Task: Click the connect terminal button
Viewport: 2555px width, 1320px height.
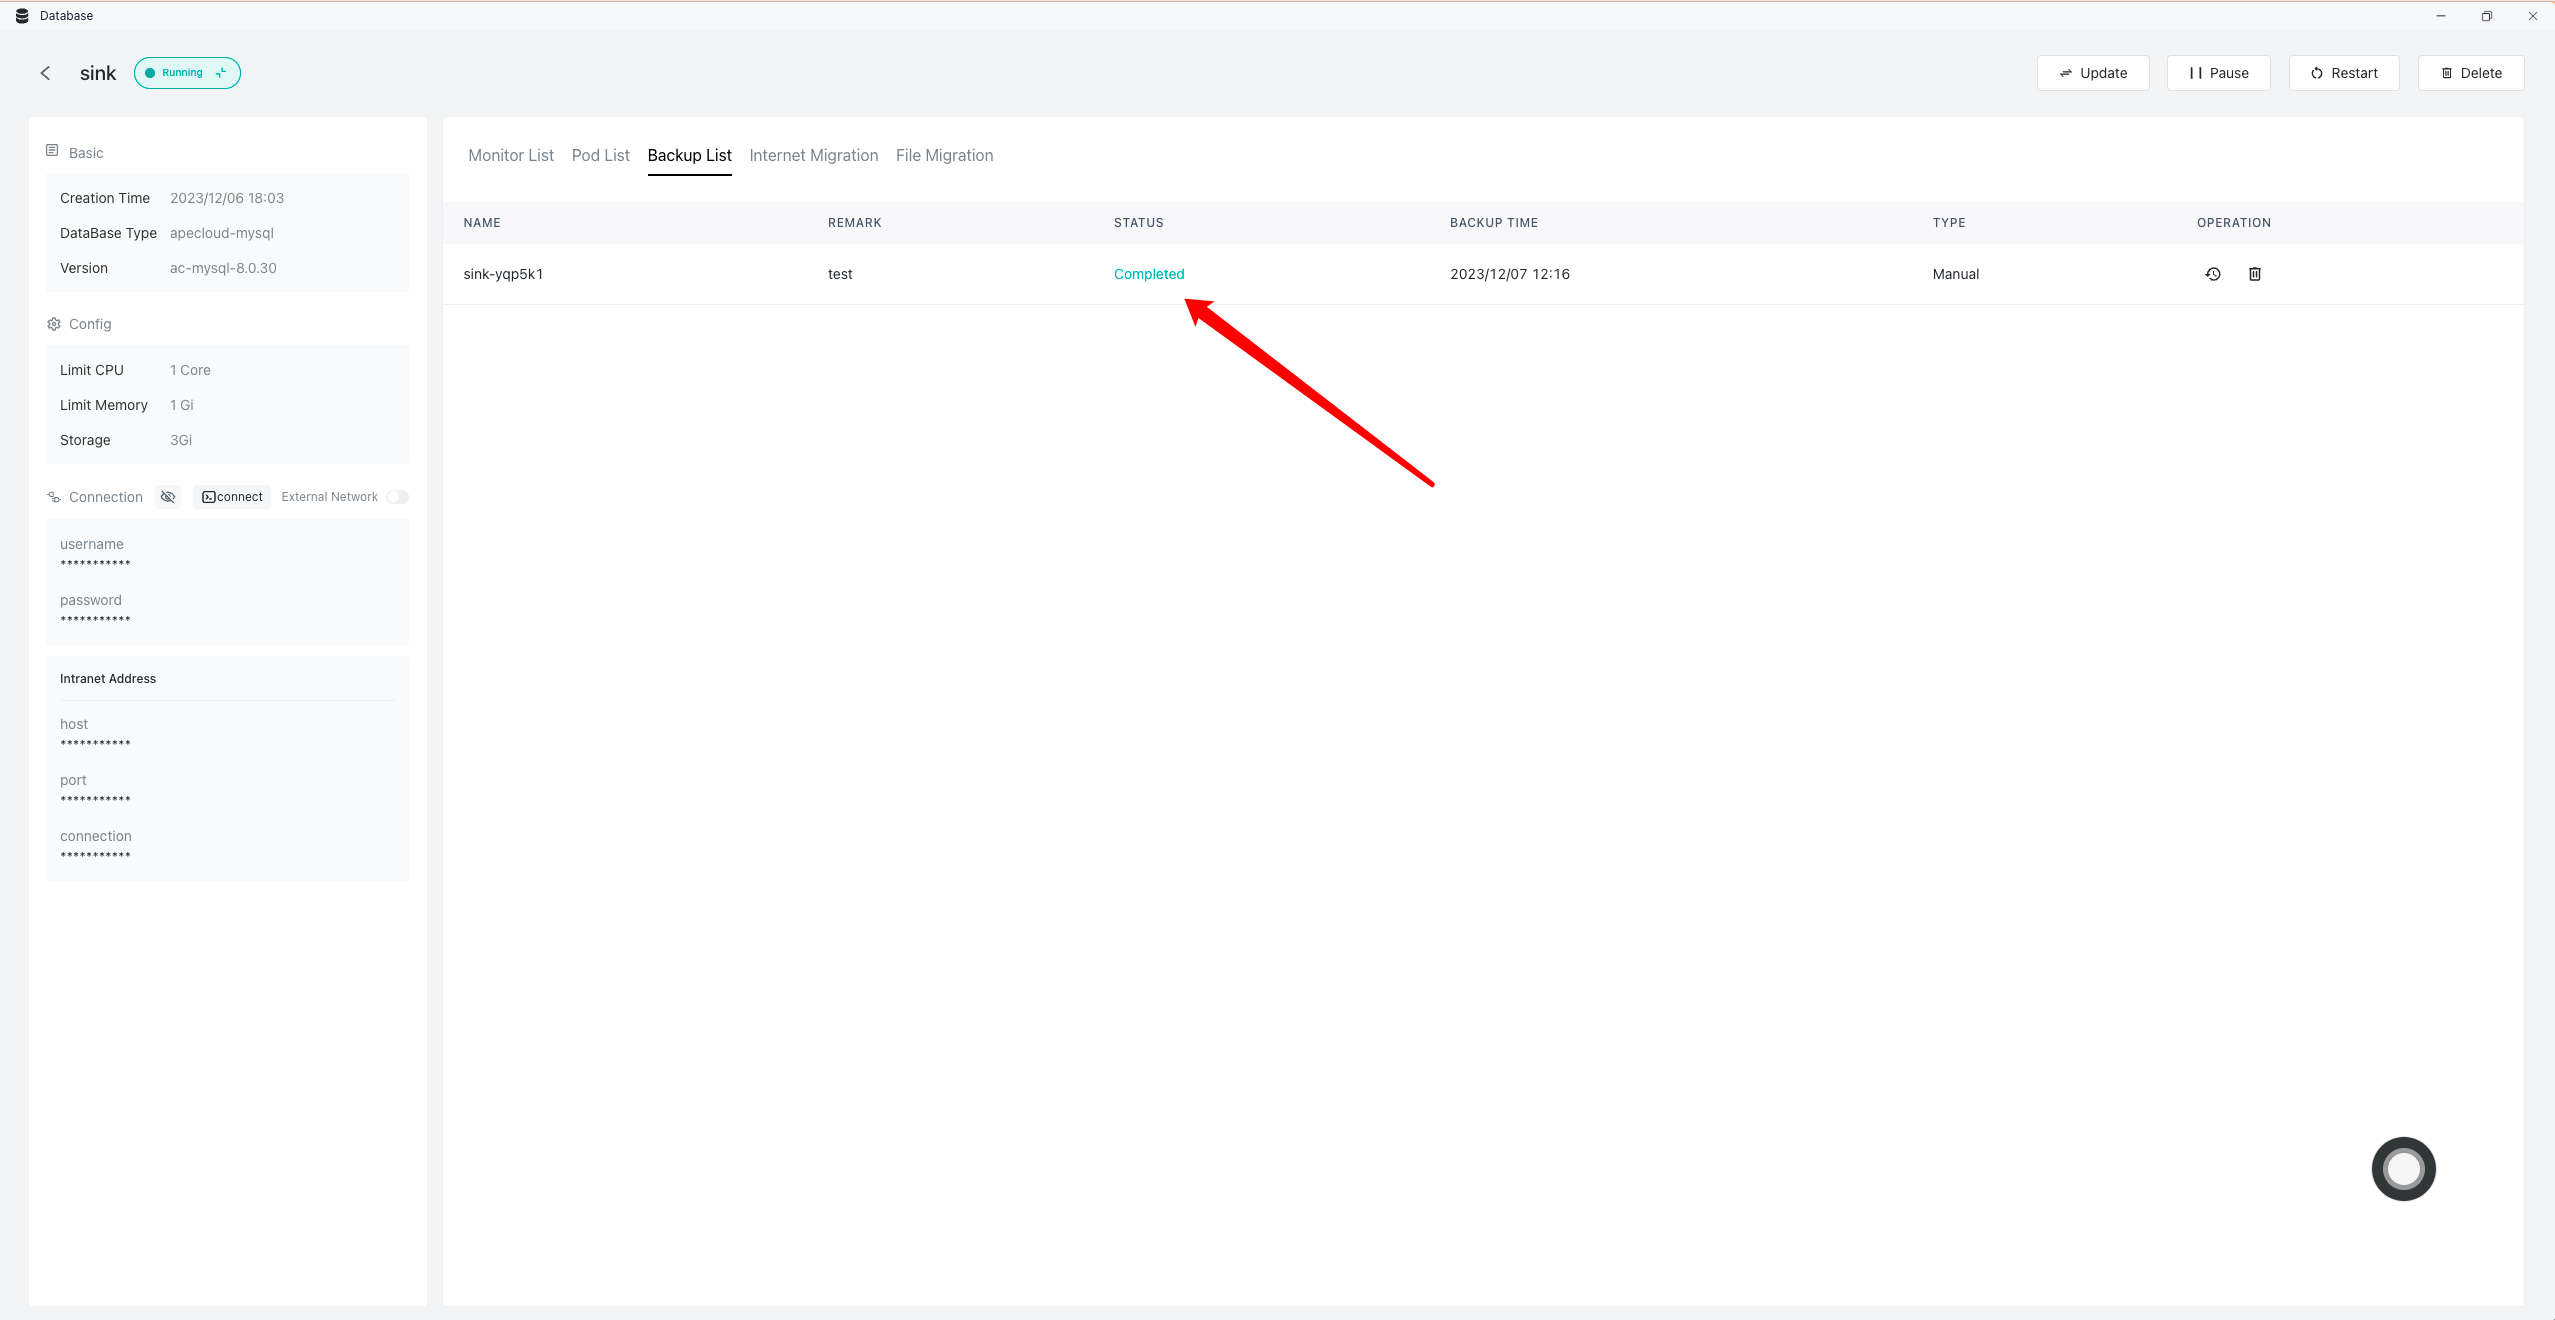Action: click(232, 497)
